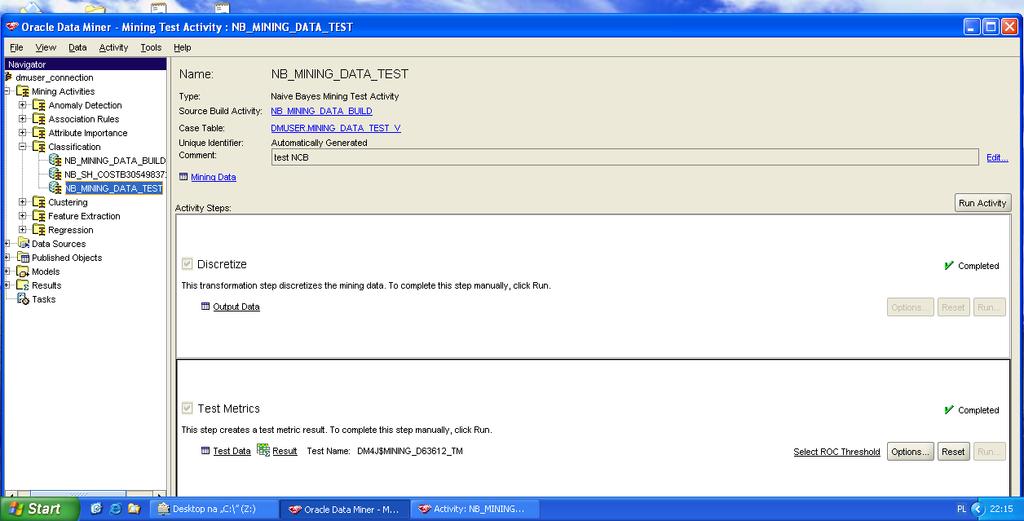Expand the Regression node

23,230
